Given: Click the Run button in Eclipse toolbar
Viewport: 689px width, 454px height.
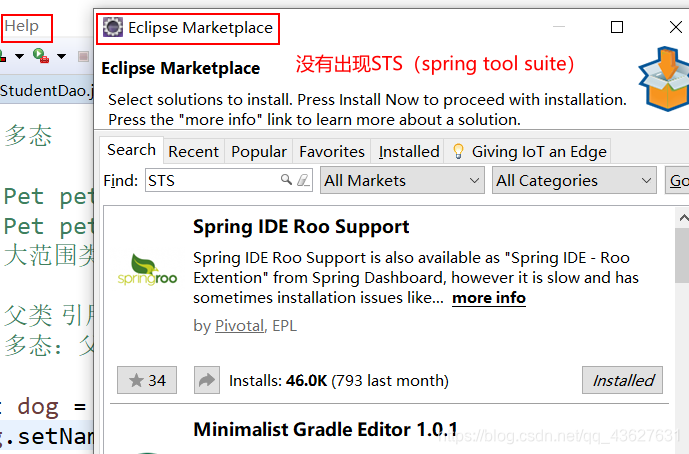Looking at the screenshot, I should click(40, 56).
